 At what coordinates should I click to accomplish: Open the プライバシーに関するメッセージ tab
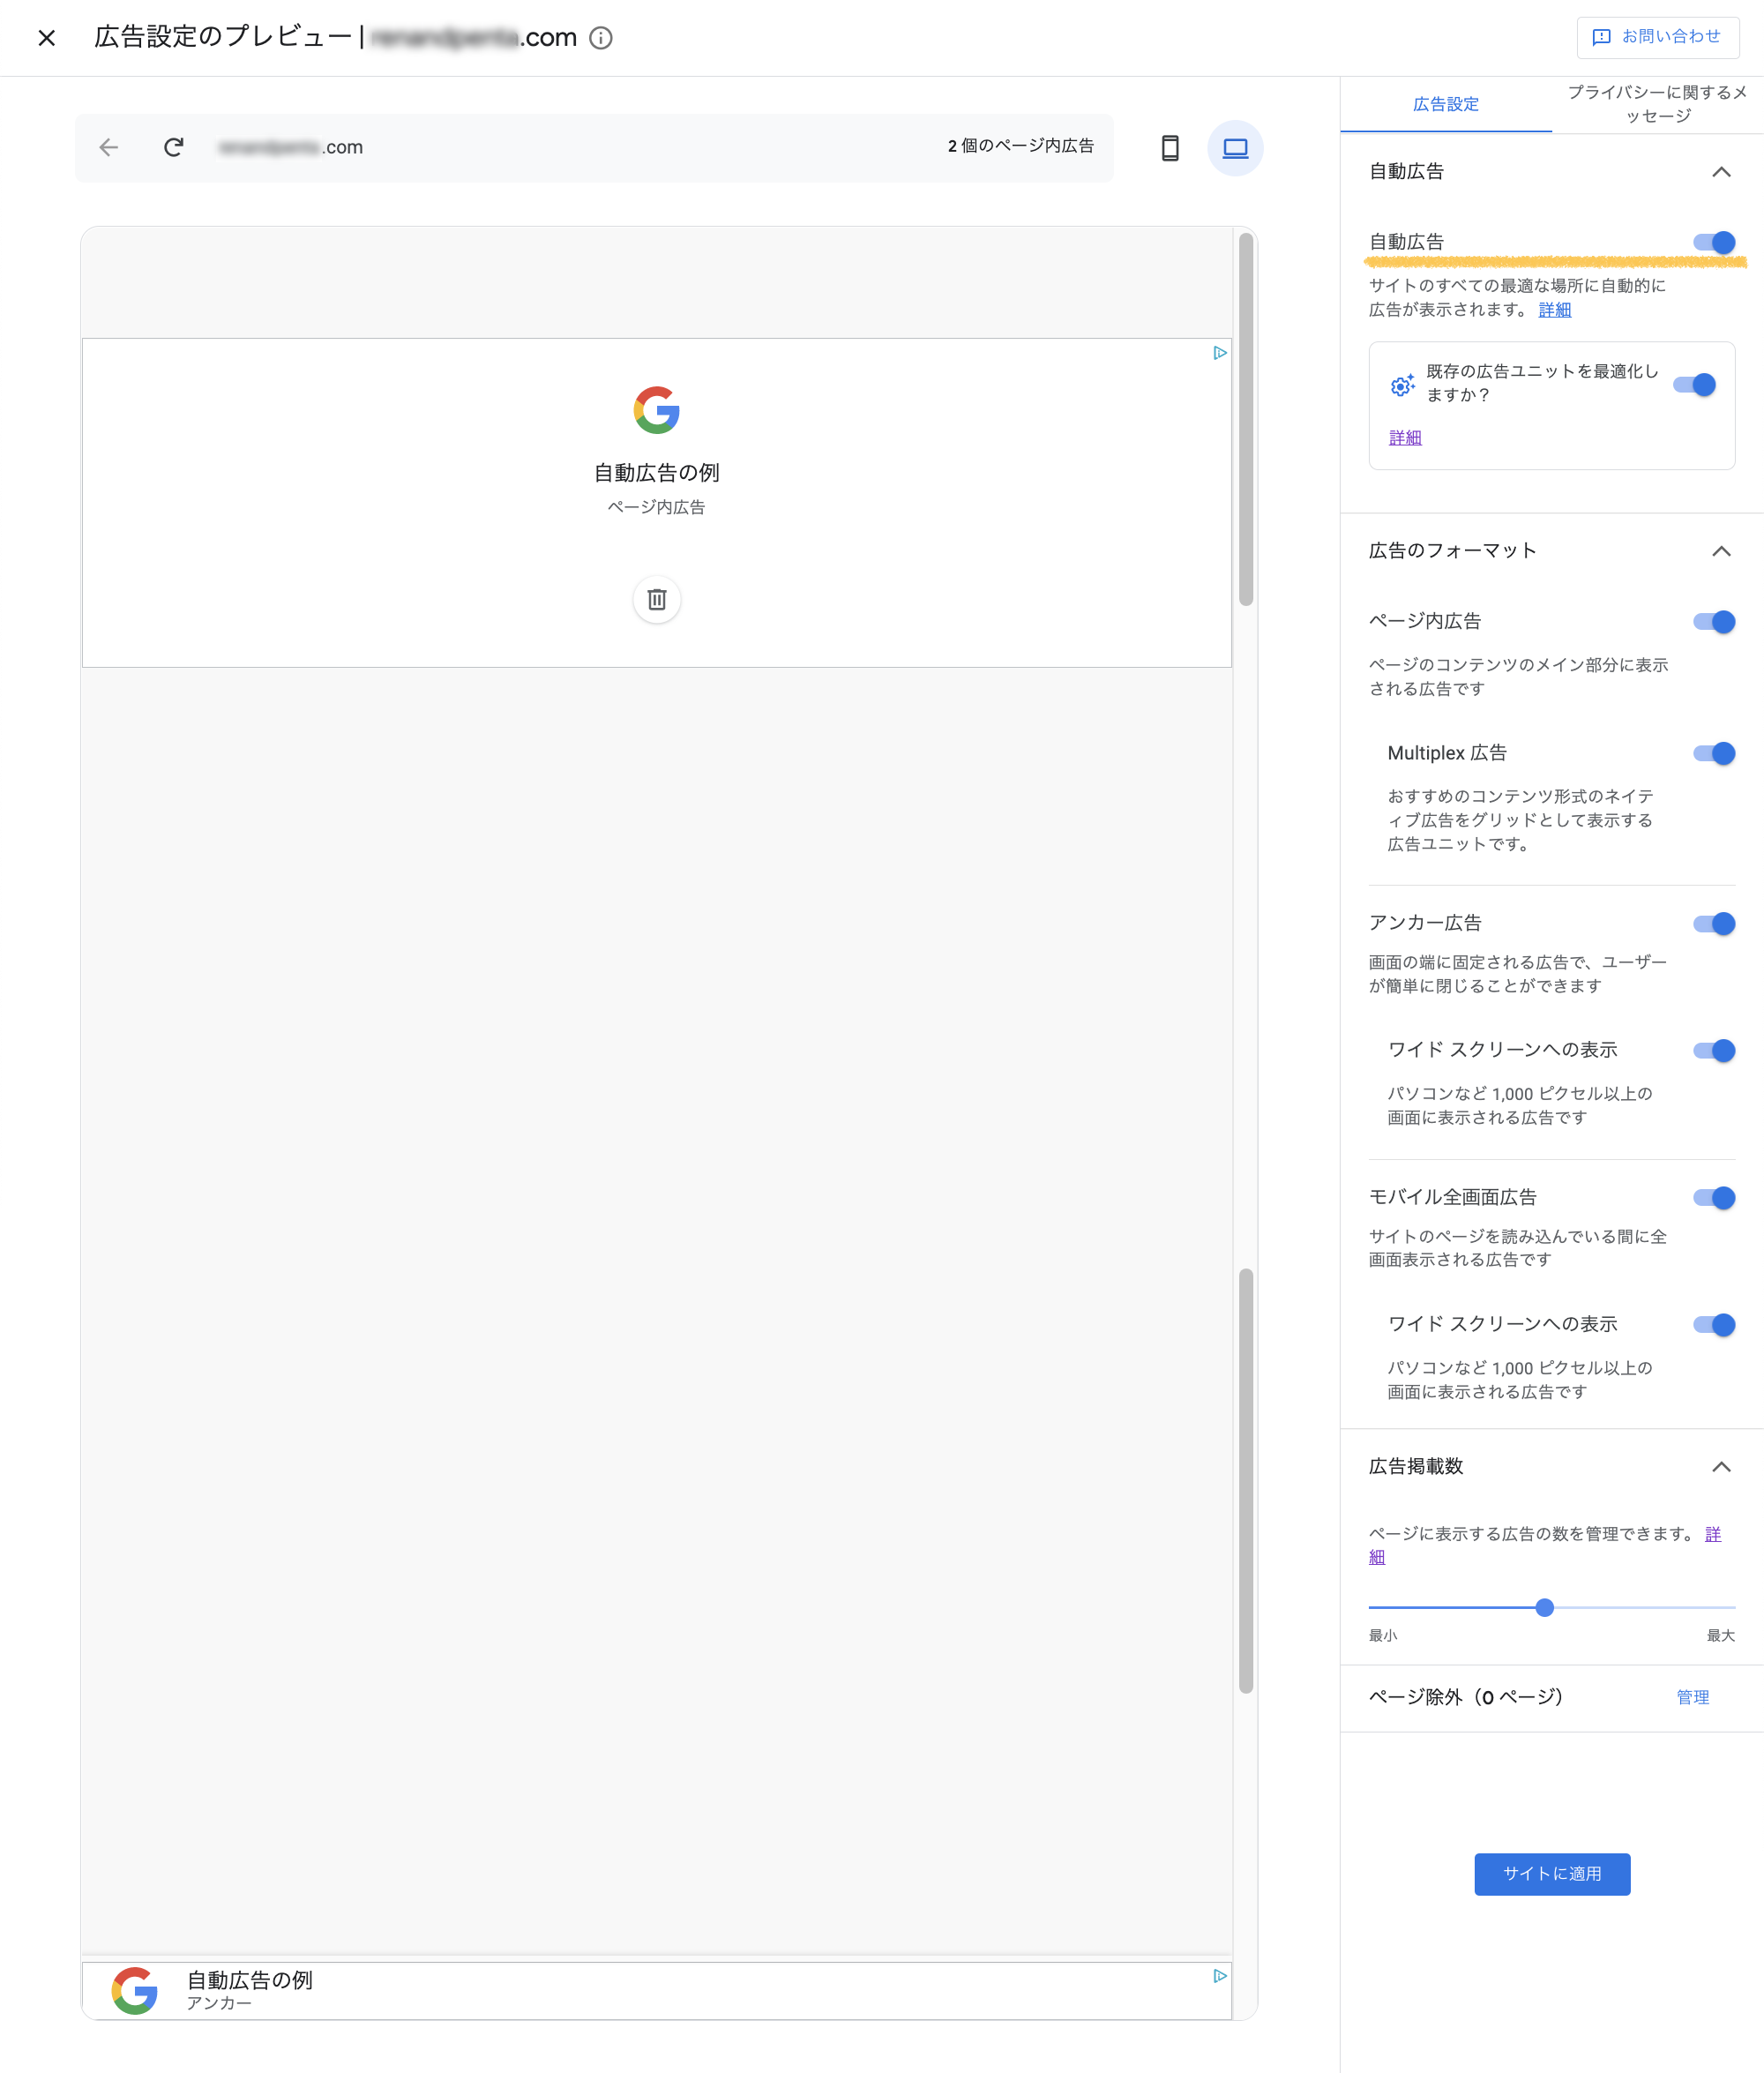pos(1657,104)
